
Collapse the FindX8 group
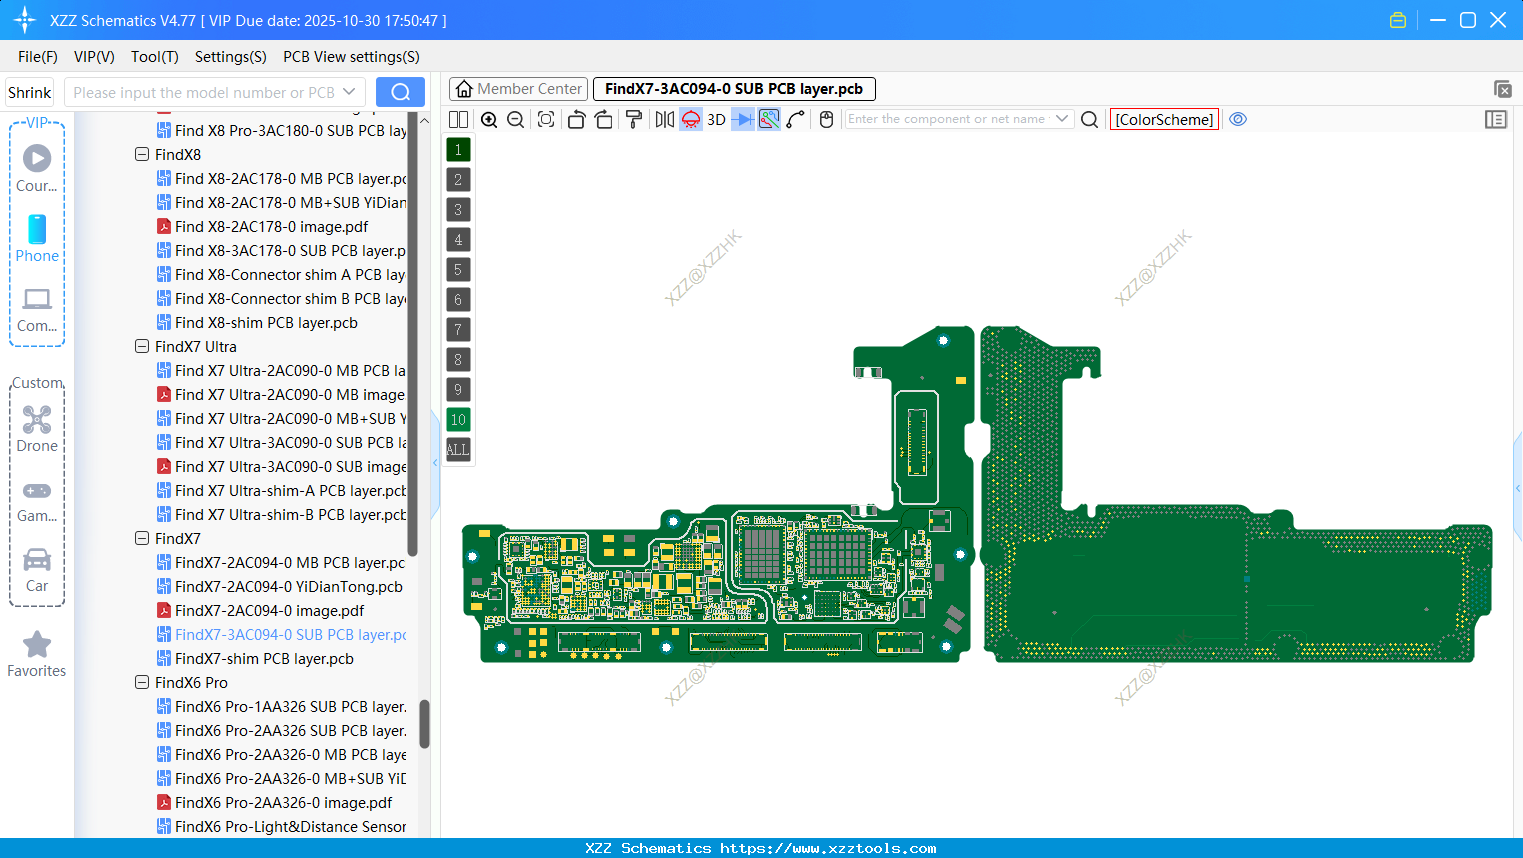coord(142,154)
